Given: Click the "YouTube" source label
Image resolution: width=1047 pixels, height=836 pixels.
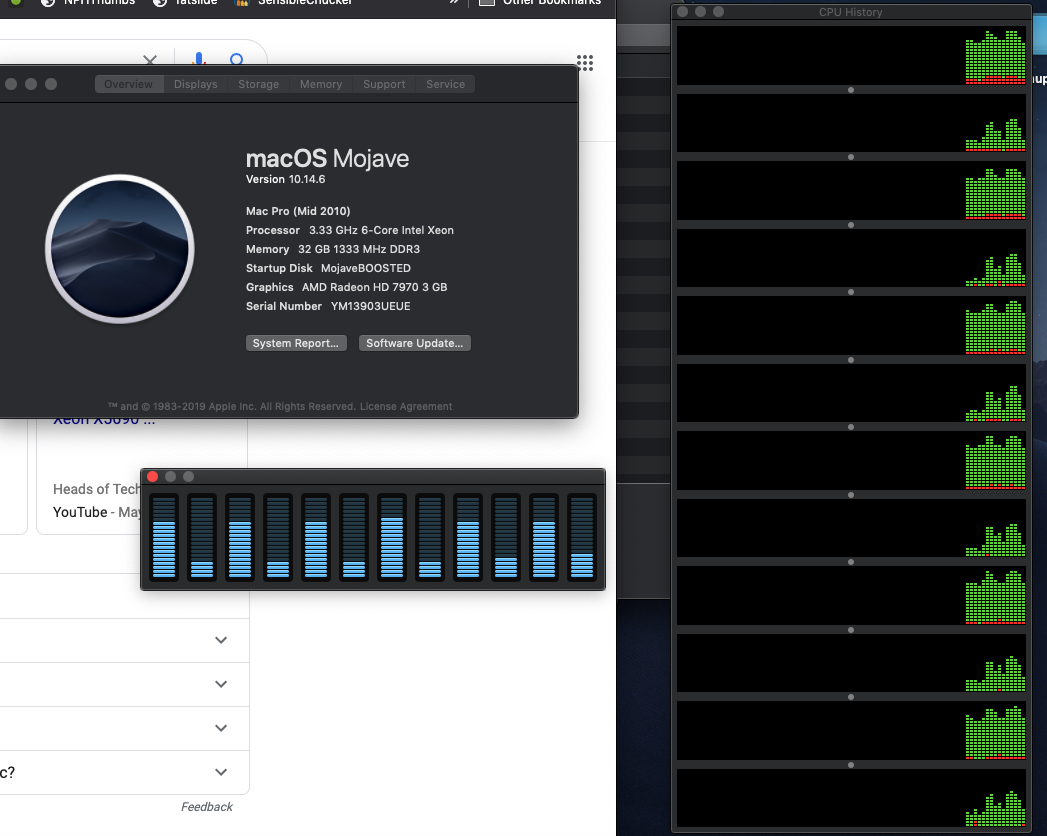Looking at the screenshot, I should pyautogui.click(x=80, y=512).
